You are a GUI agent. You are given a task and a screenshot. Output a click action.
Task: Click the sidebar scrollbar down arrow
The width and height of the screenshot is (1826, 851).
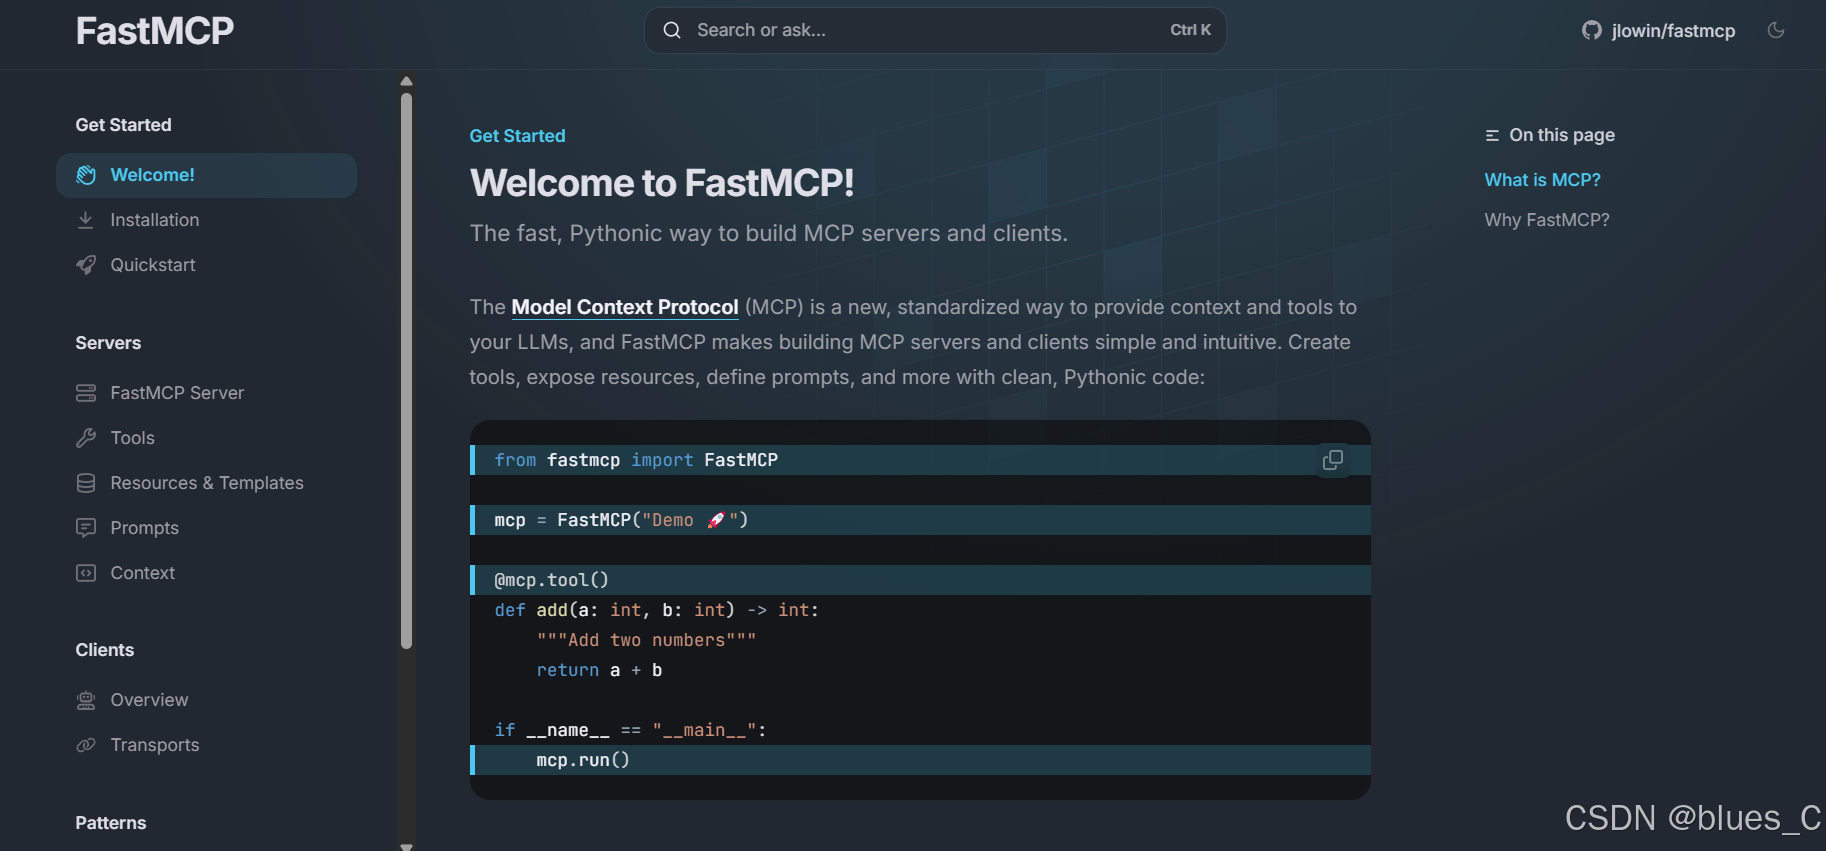pos(406,846)
